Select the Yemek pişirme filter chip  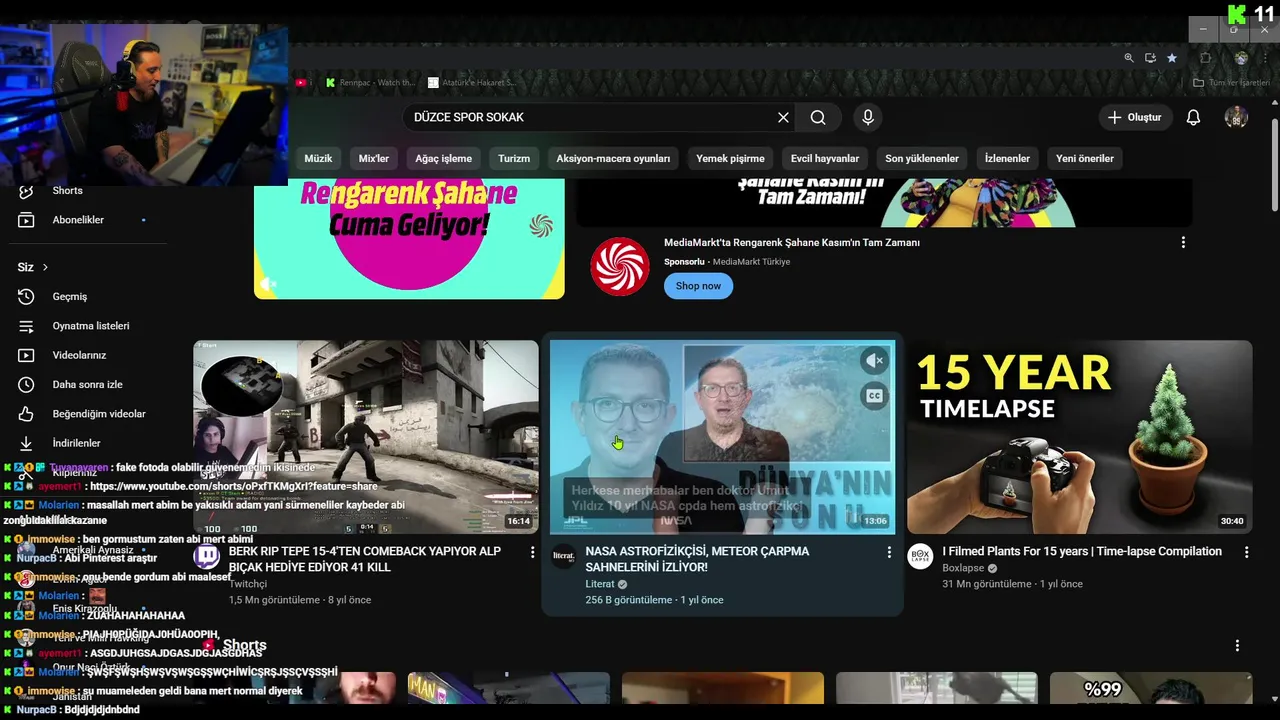click(730, 158)
